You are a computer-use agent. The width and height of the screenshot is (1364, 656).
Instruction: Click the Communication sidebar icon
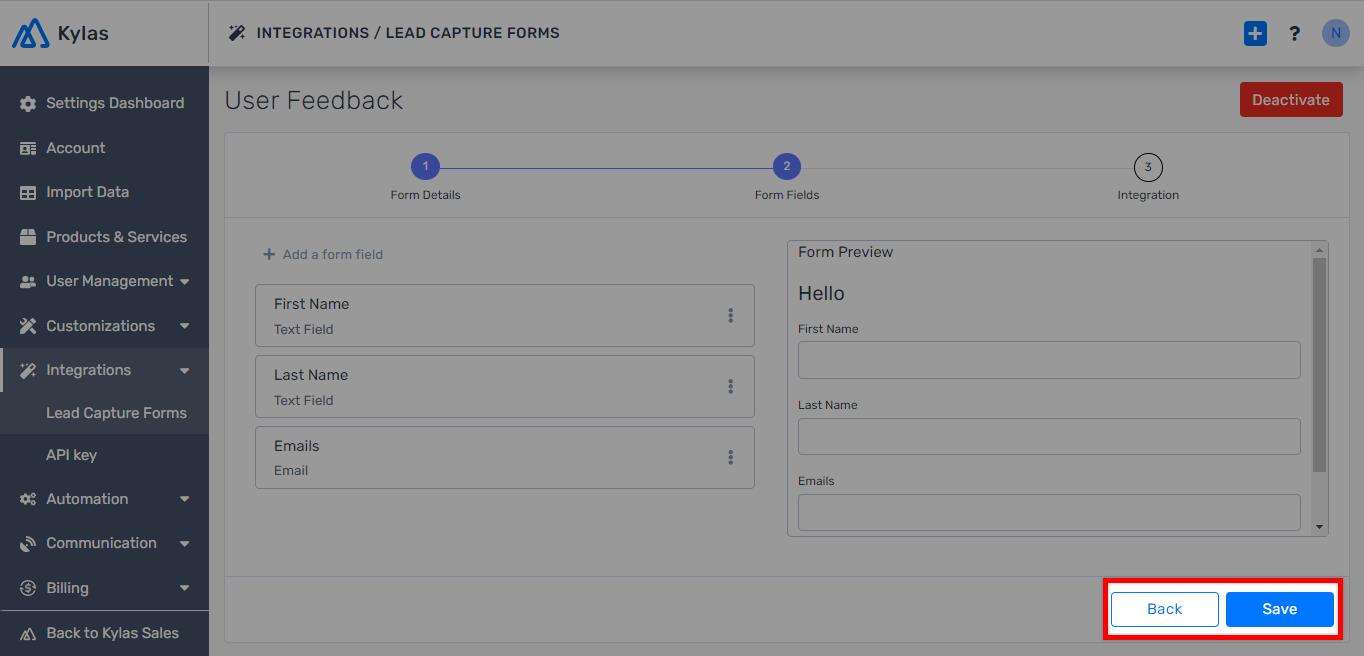coord(28,543)
